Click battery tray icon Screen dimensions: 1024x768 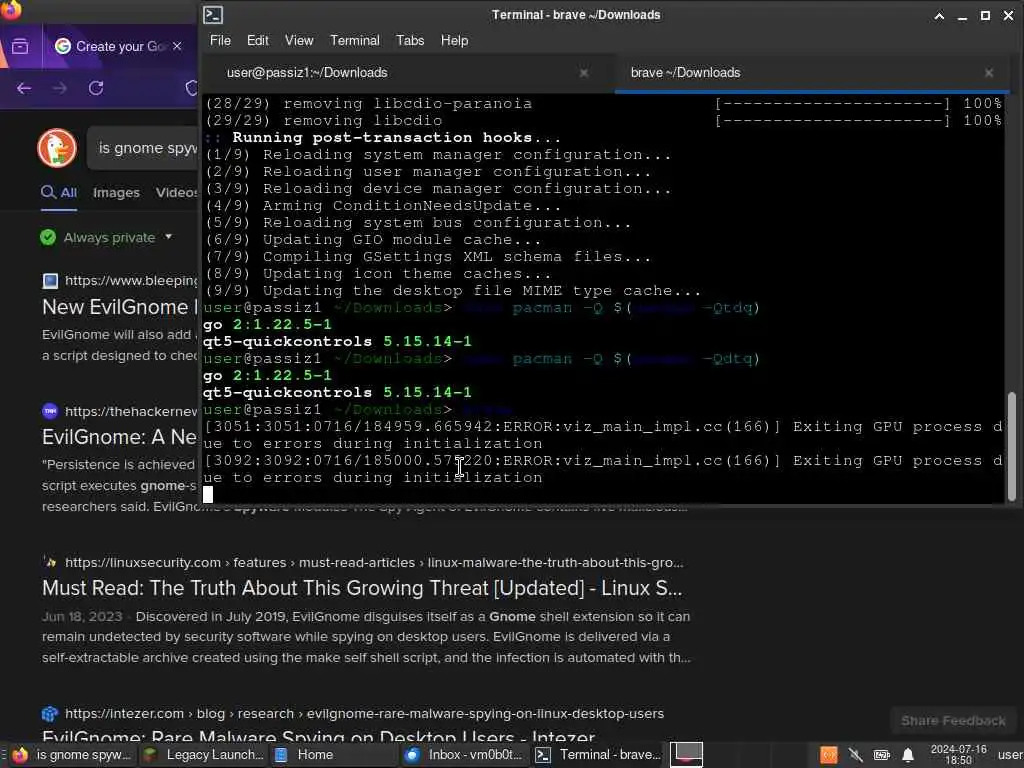point(882,756)
